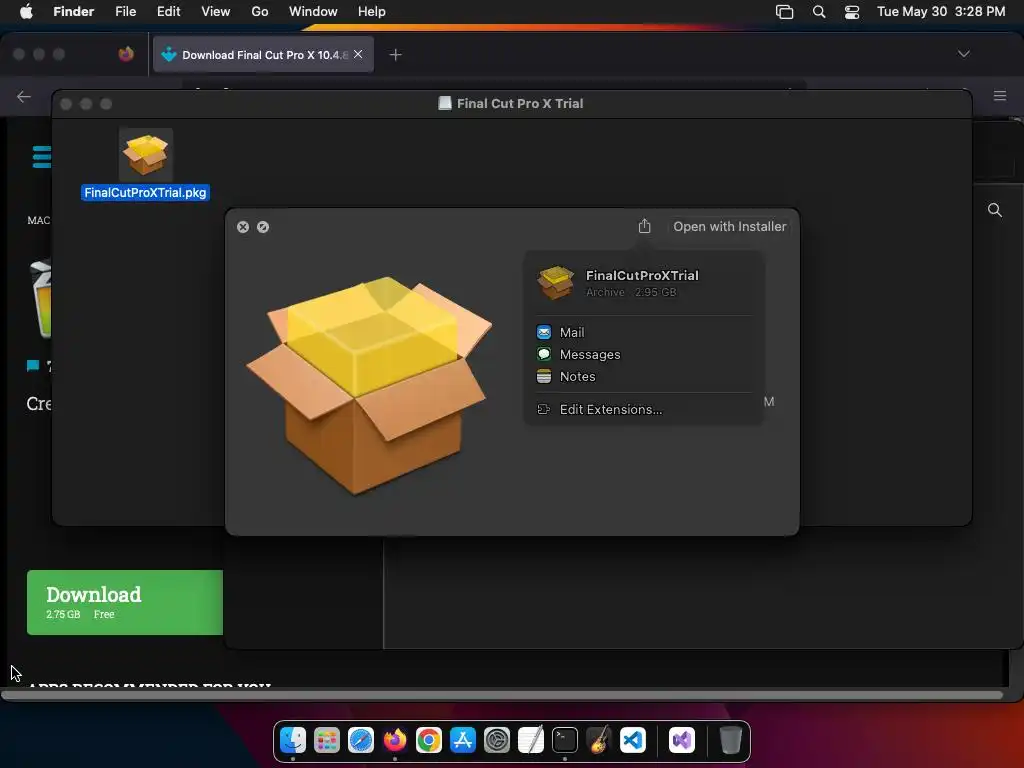Viewport: 1024px width, 768px height.
Task: Click the Firefox icon in tab bar
Action: [126, 54]
